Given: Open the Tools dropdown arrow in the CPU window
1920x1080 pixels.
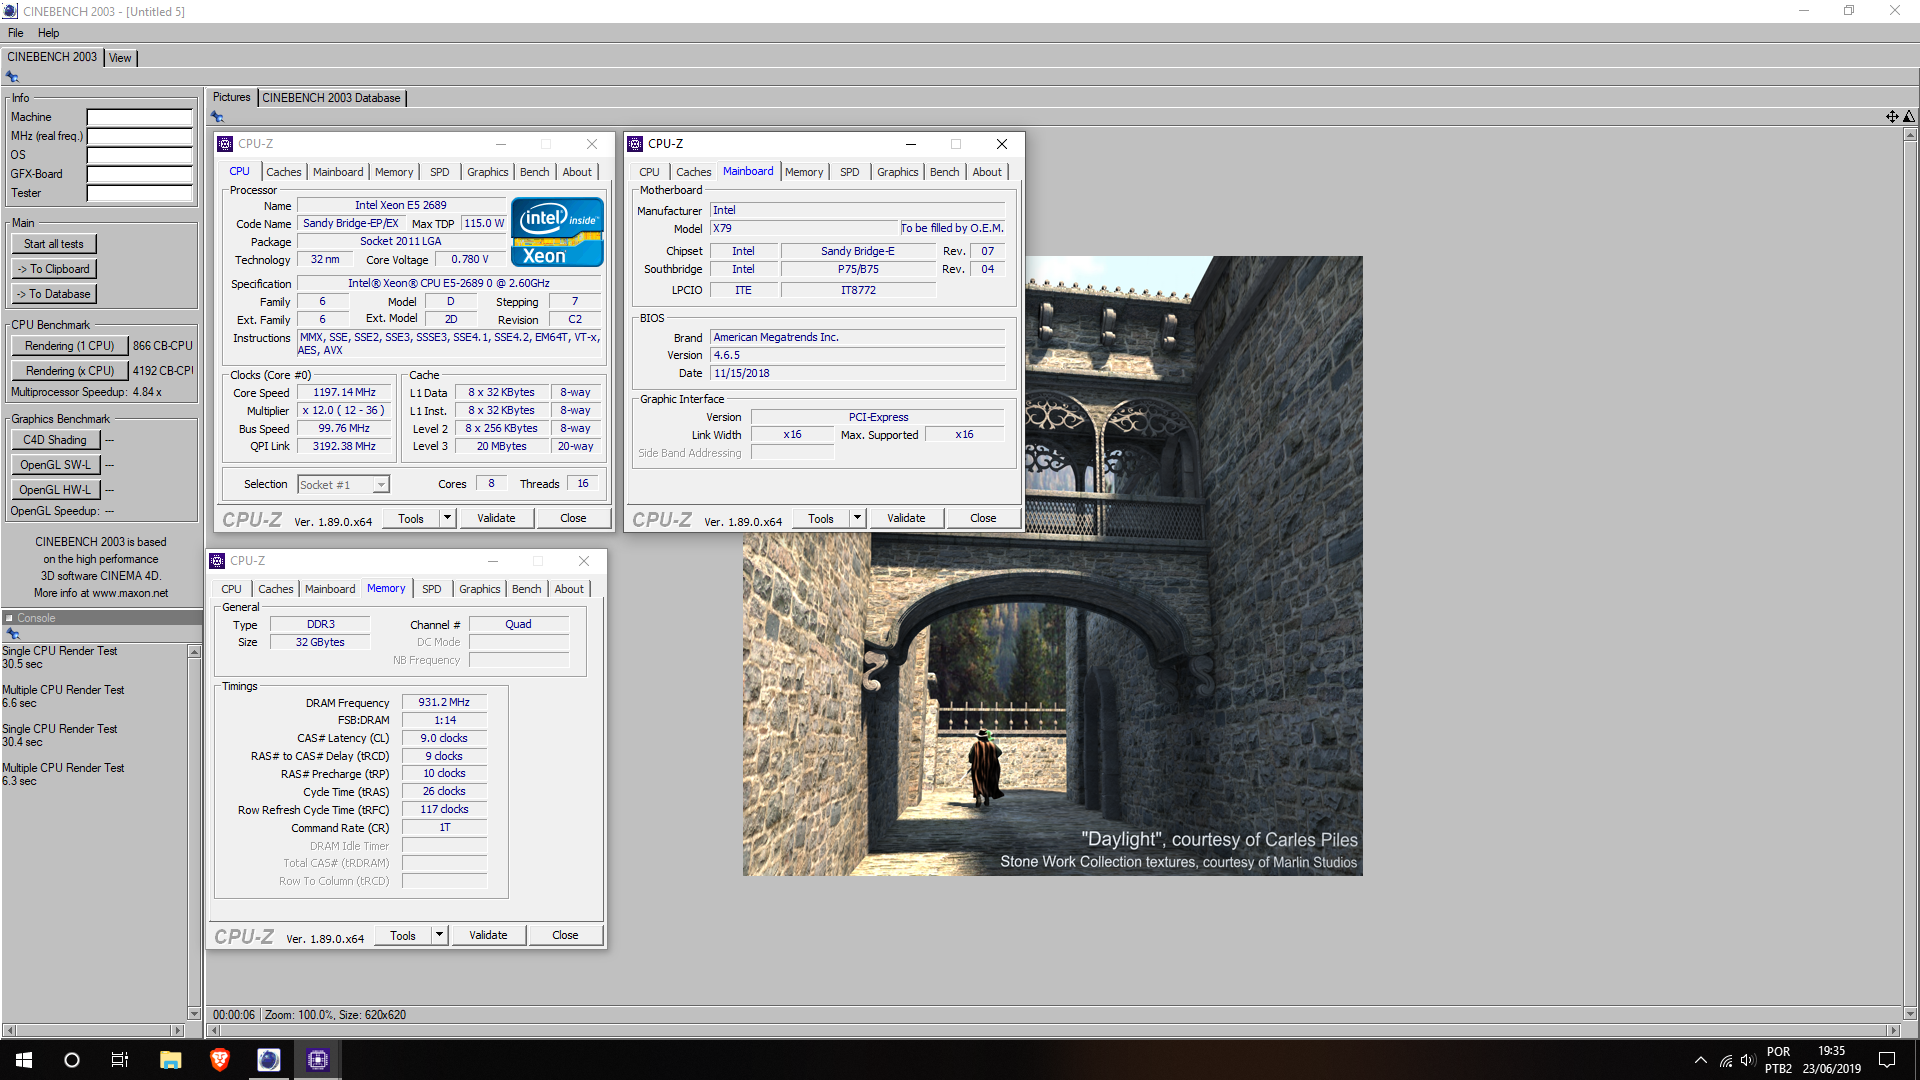Looking at the screenshot, I should coord(447,518).
